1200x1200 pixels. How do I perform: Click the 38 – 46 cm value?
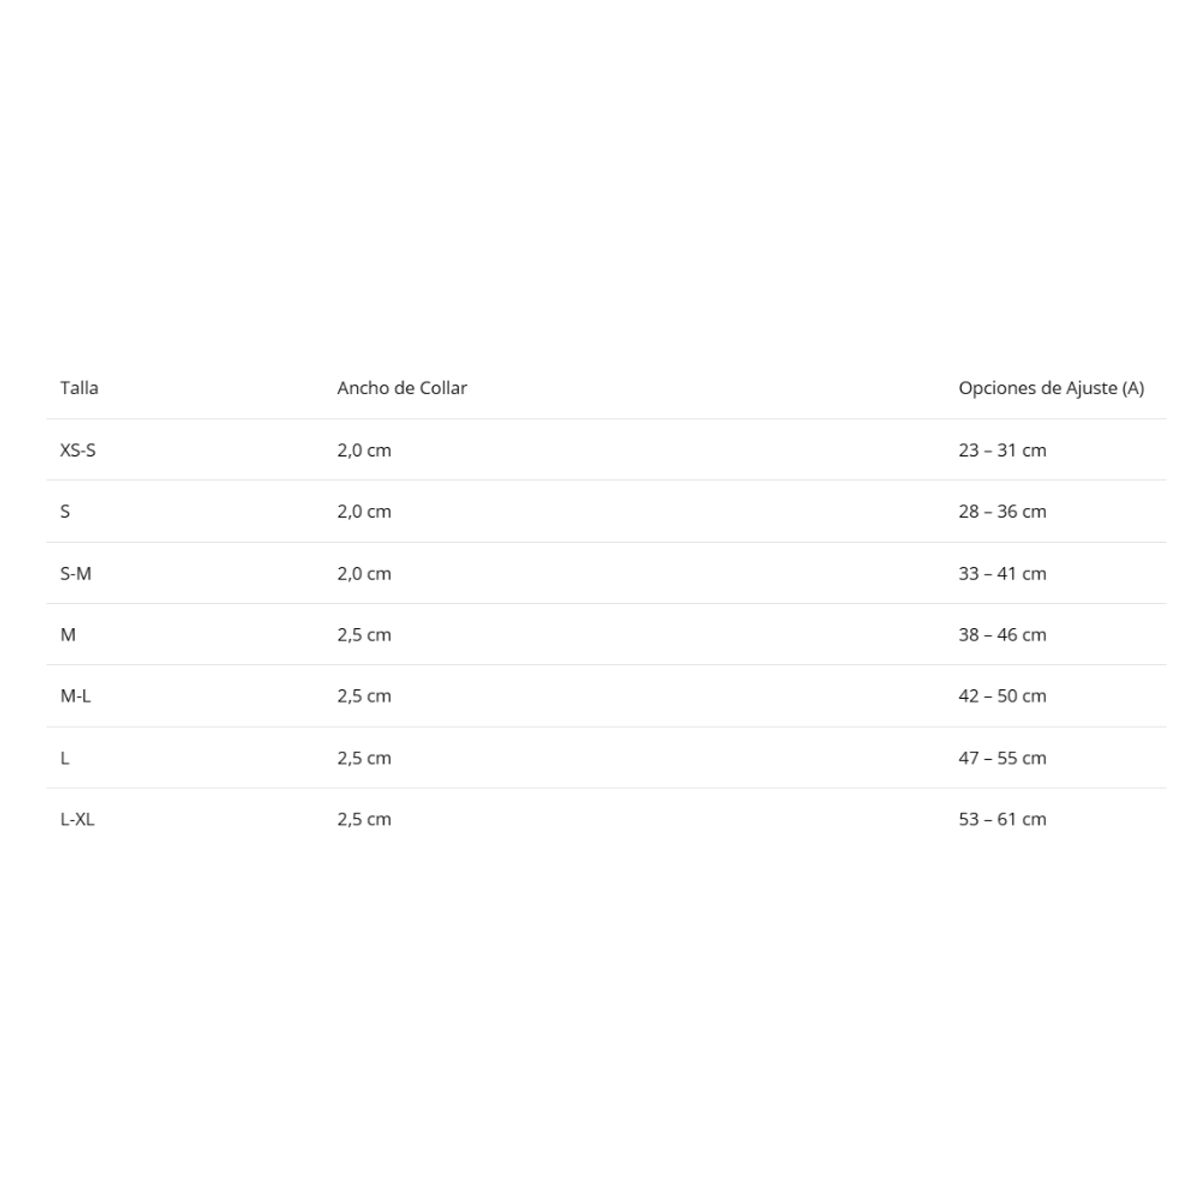tap(1002, 634)
